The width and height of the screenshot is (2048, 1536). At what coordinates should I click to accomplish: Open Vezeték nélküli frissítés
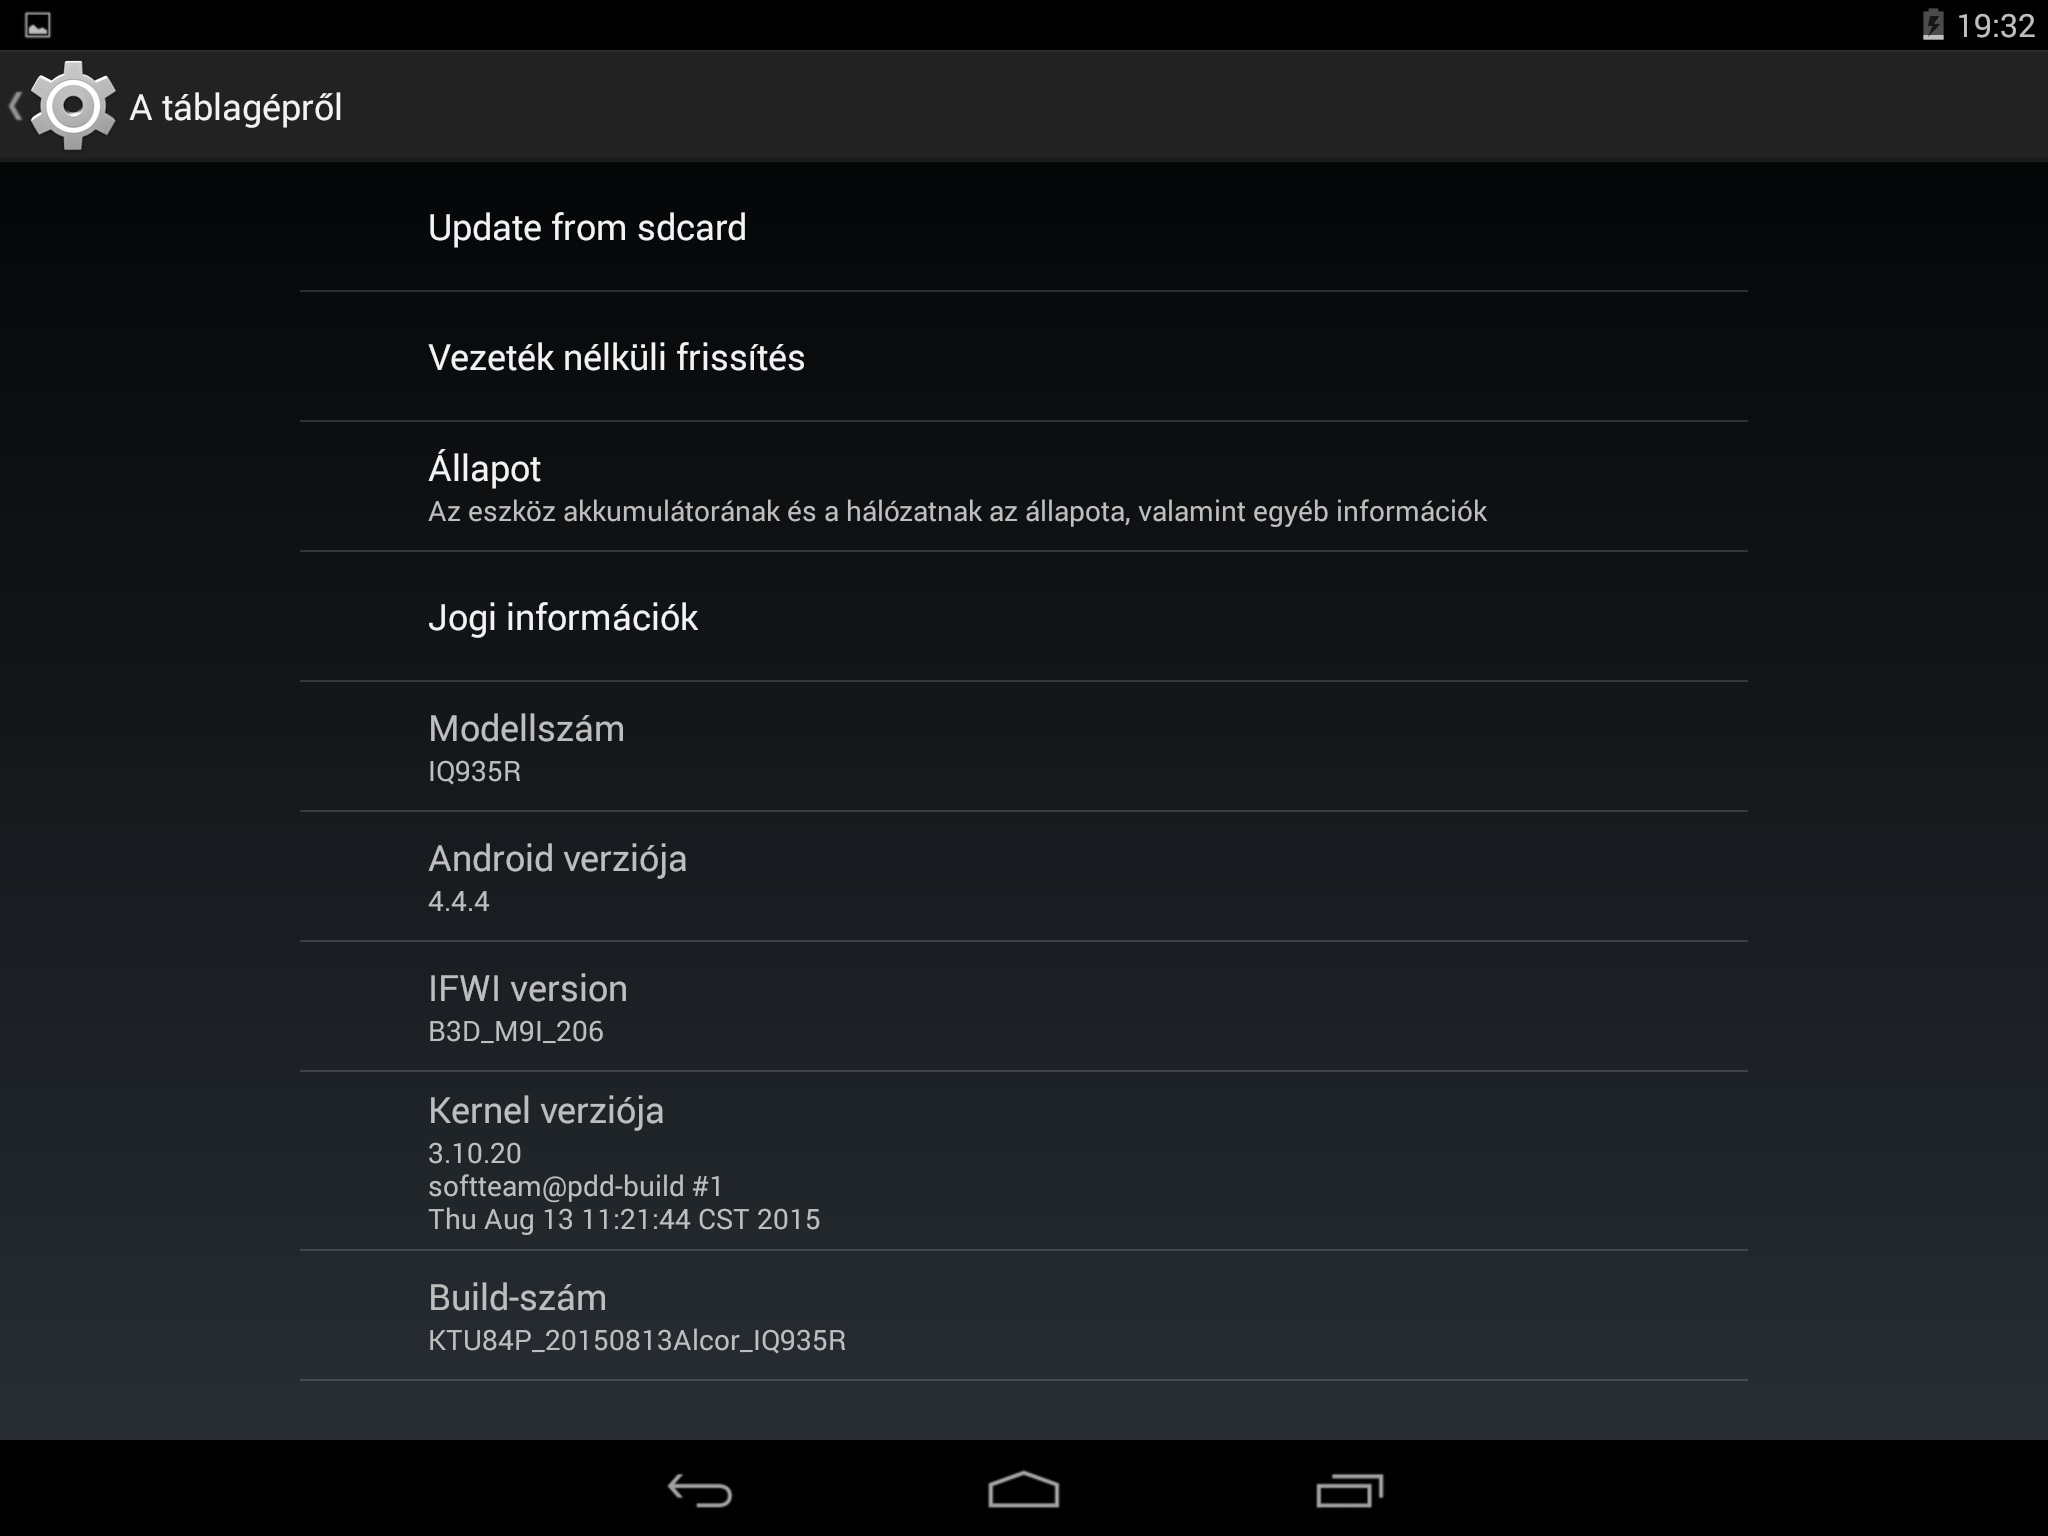1023,357
